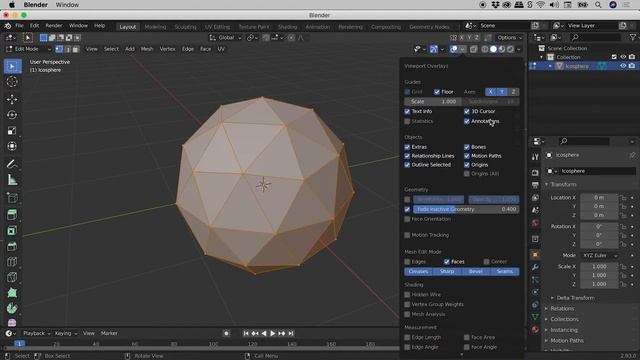Adjust the Fade Inactive Geometry slider
640x360 pixels.
tap(466, 209)
